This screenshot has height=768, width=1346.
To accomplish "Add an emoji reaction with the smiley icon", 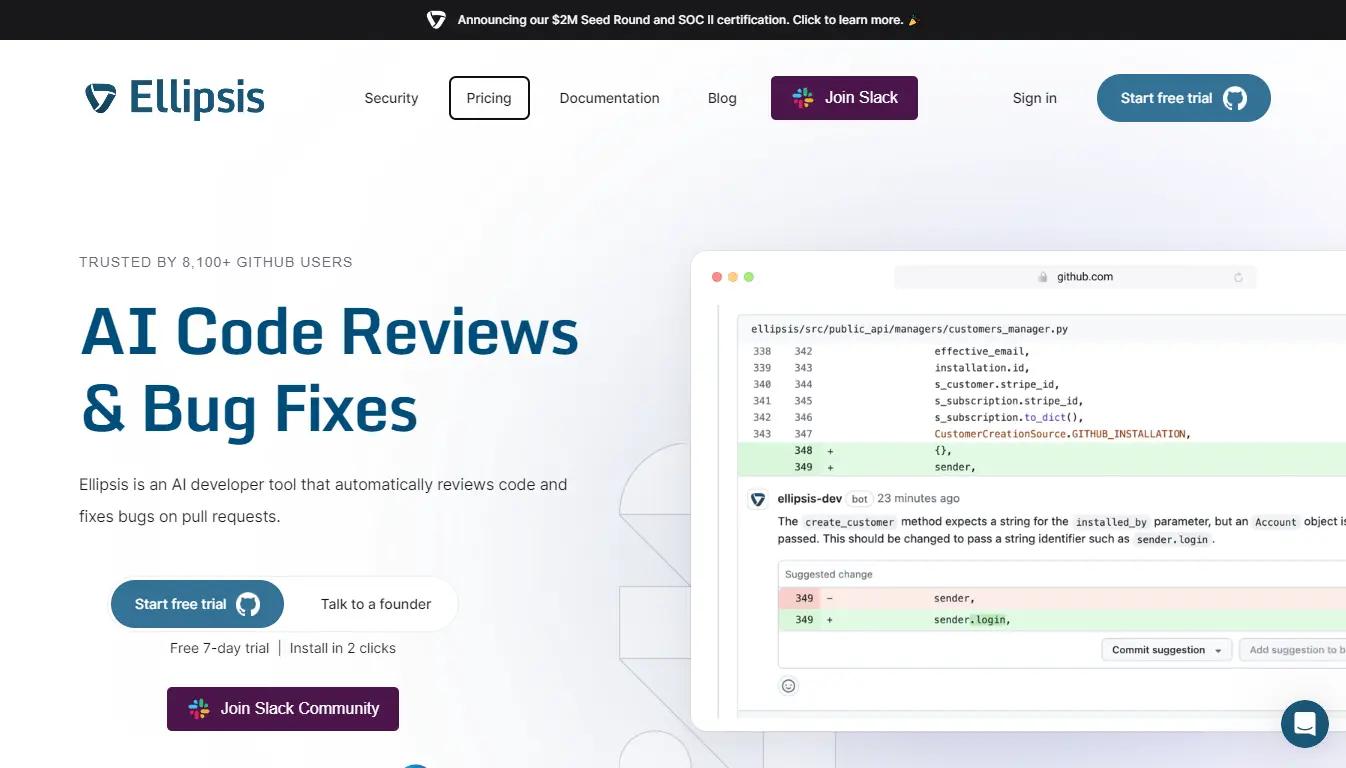I will tap(788, 686).
